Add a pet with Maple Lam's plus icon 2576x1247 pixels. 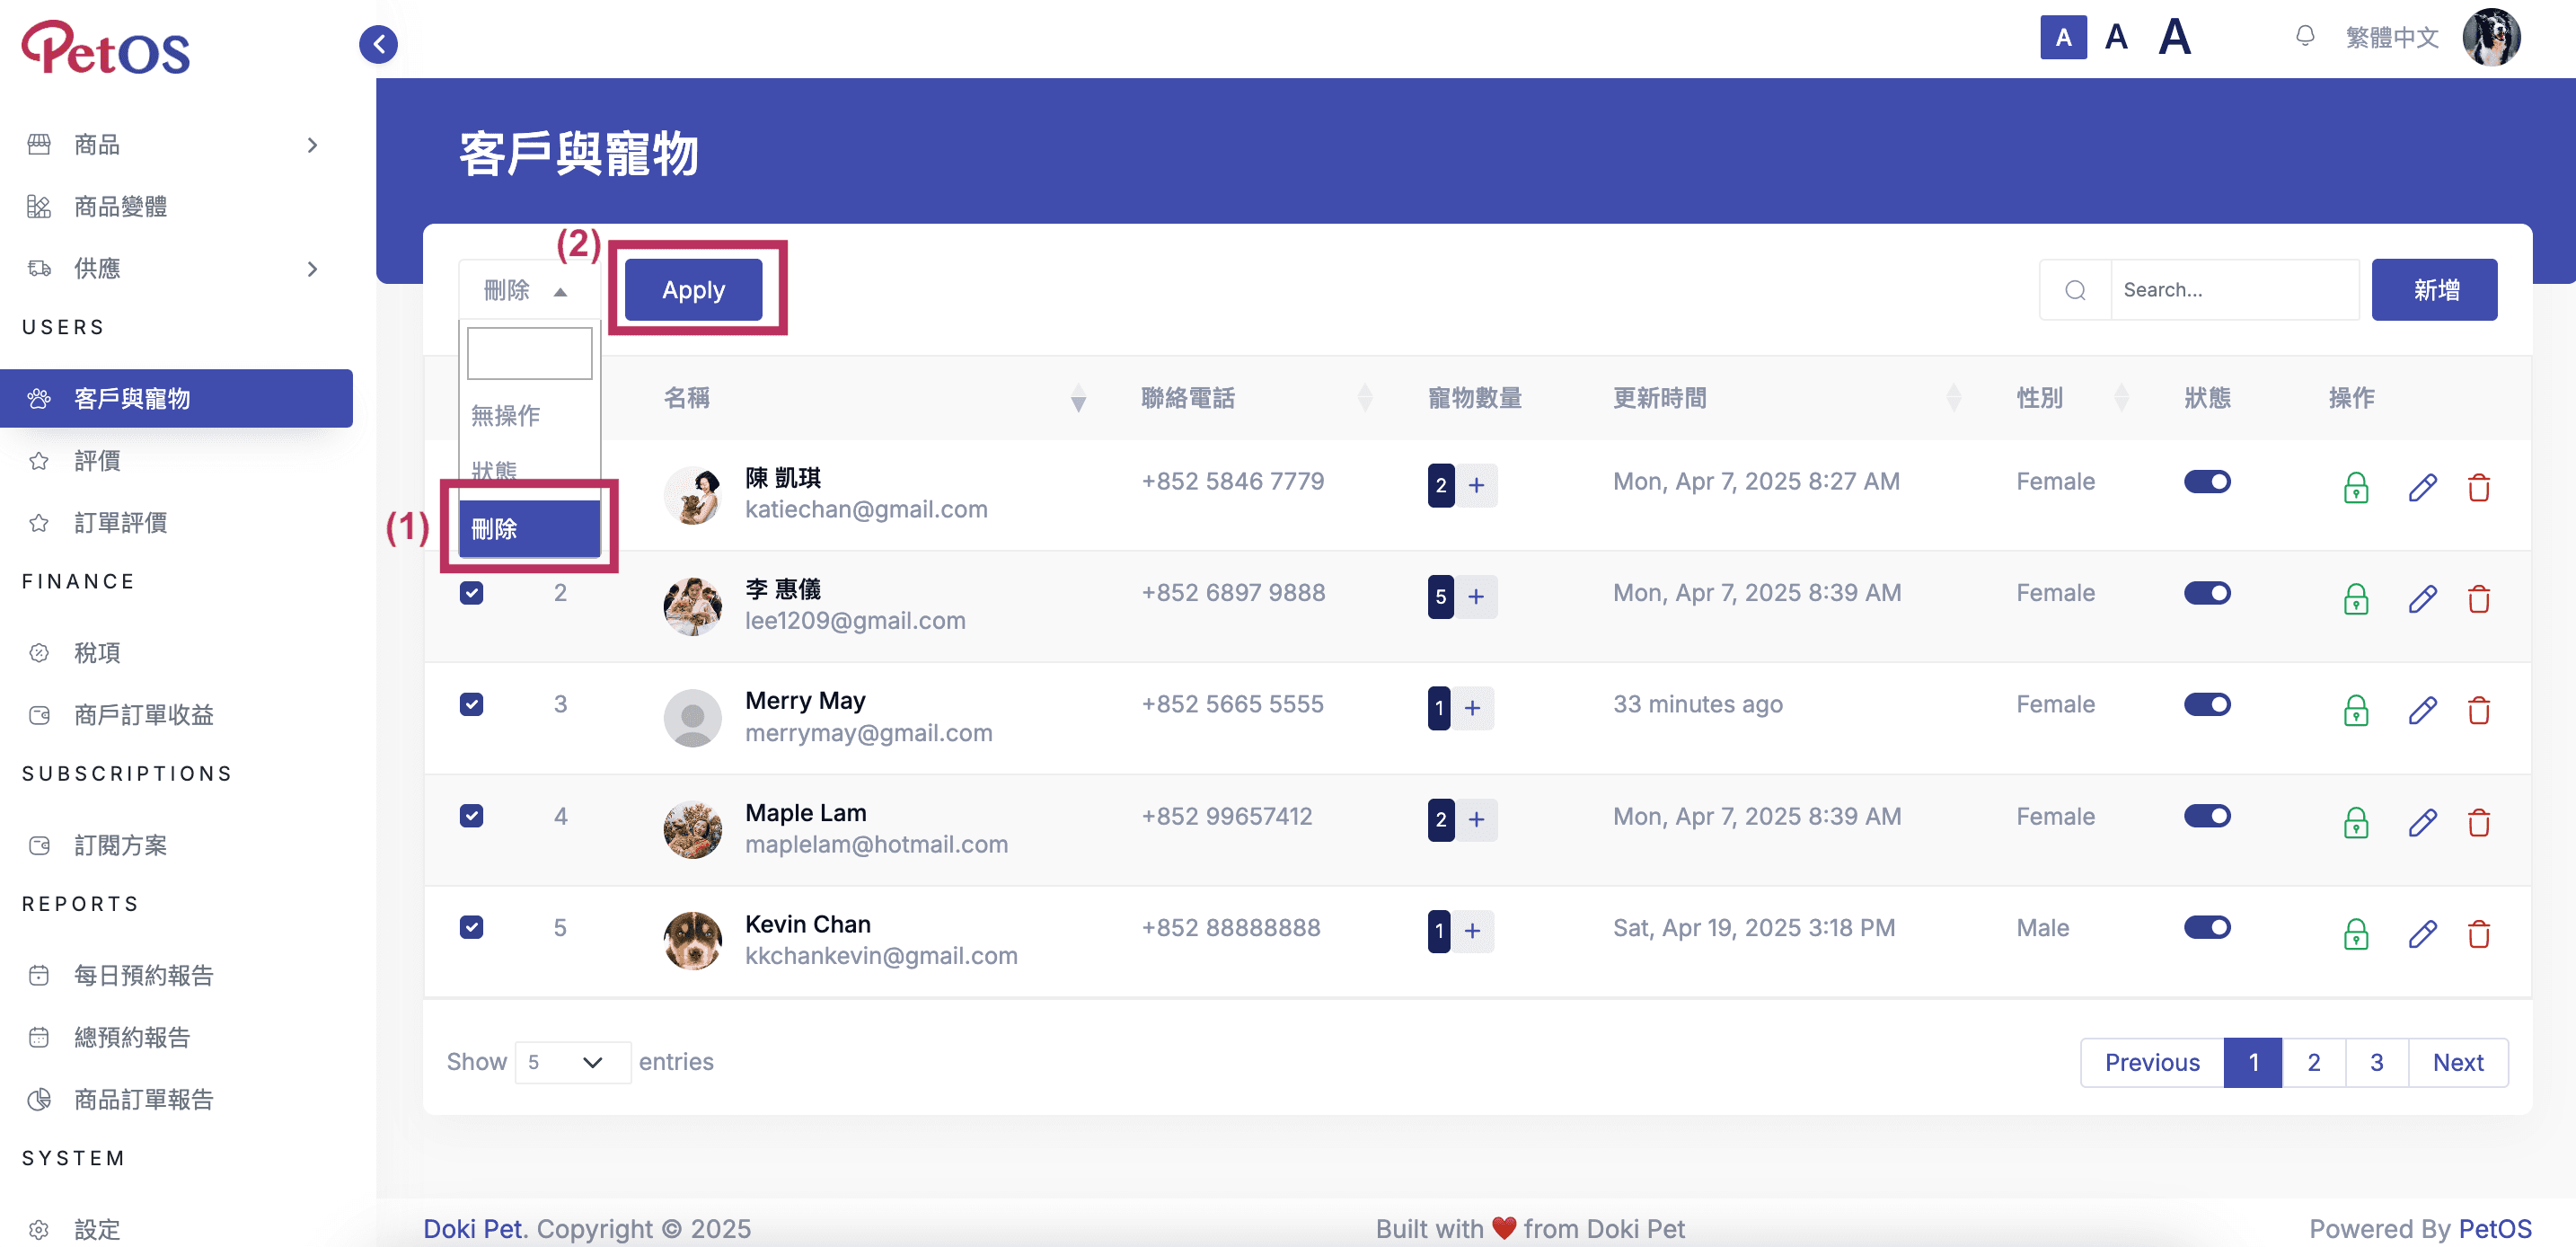coord(1475,820)
